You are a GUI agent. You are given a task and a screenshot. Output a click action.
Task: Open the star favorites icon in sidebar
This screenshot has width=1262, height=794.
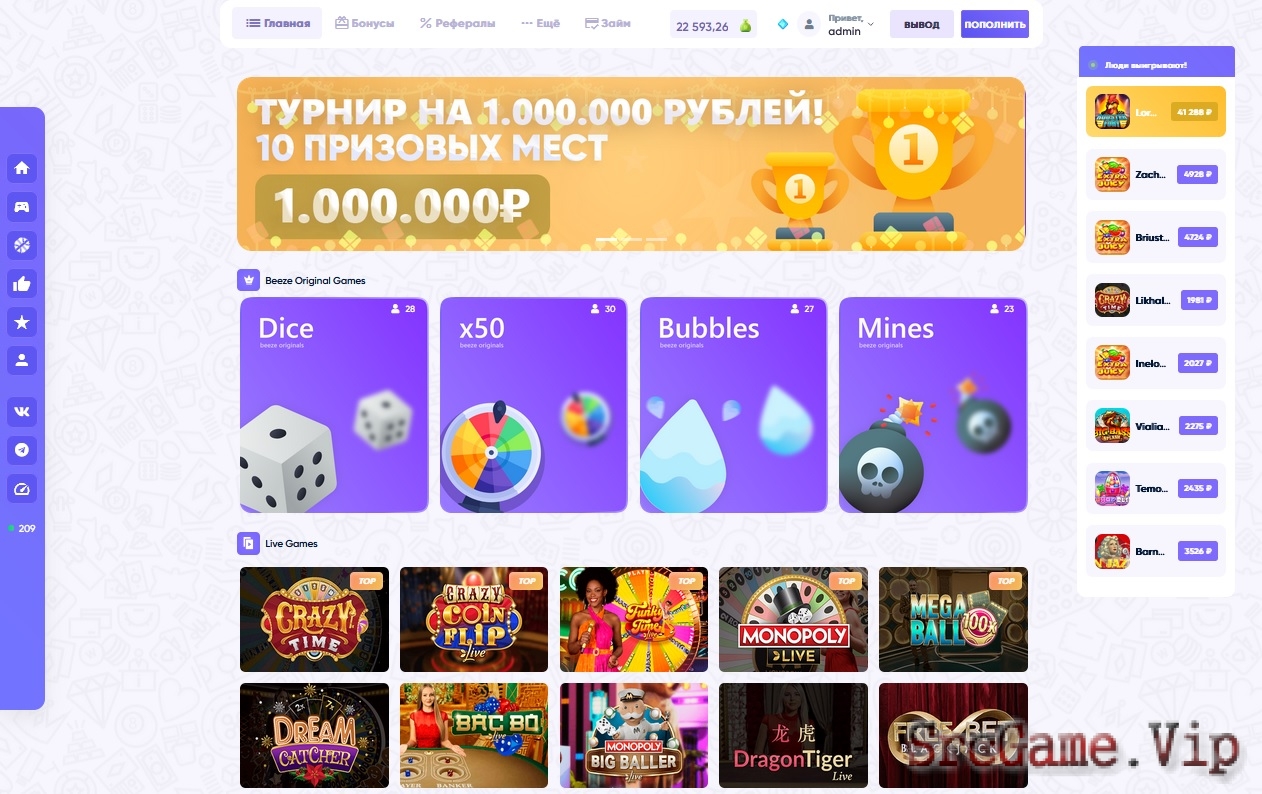point(22,322)
